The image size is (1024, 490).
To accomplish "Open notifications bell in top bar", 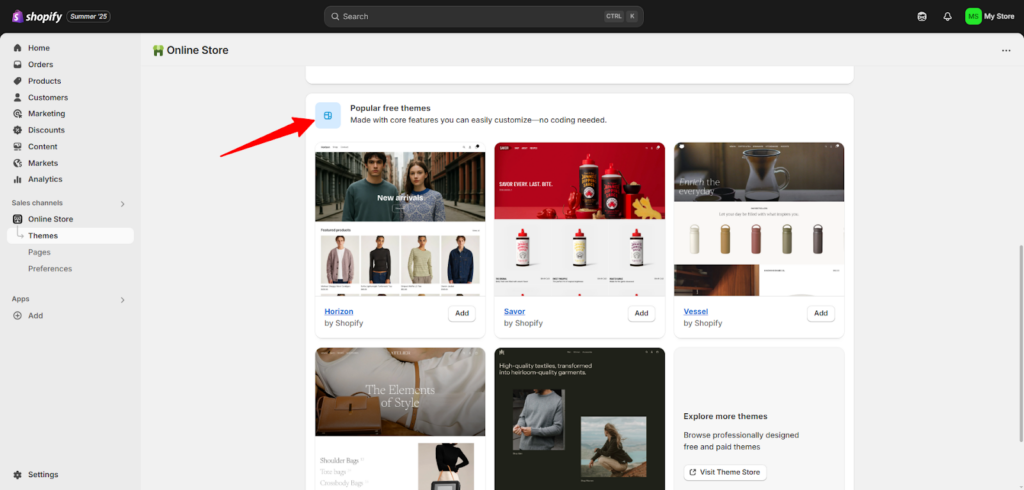I will 947,16.
